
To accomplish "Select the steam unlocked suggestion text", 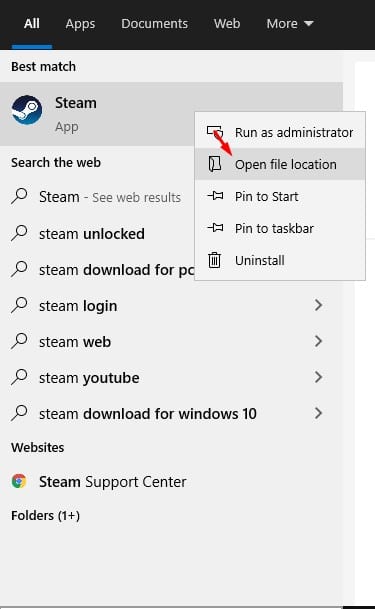I will click(x=92, y=234).
